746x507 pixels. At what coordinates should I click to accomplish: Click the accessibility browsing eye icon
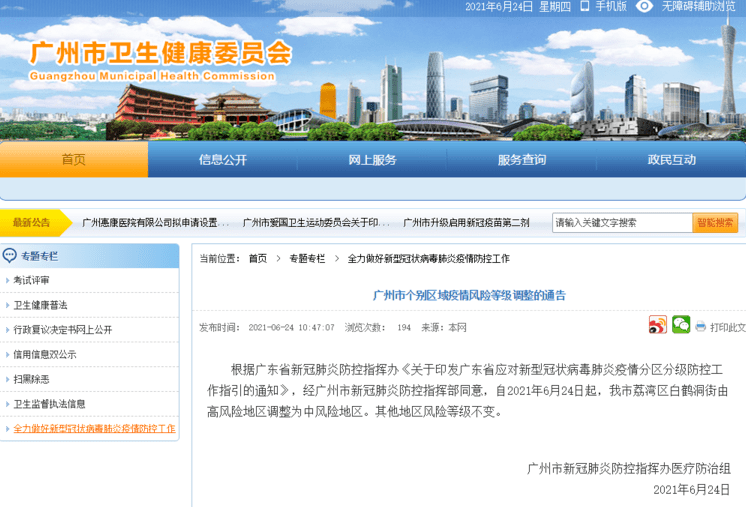[x=646, y=6]
